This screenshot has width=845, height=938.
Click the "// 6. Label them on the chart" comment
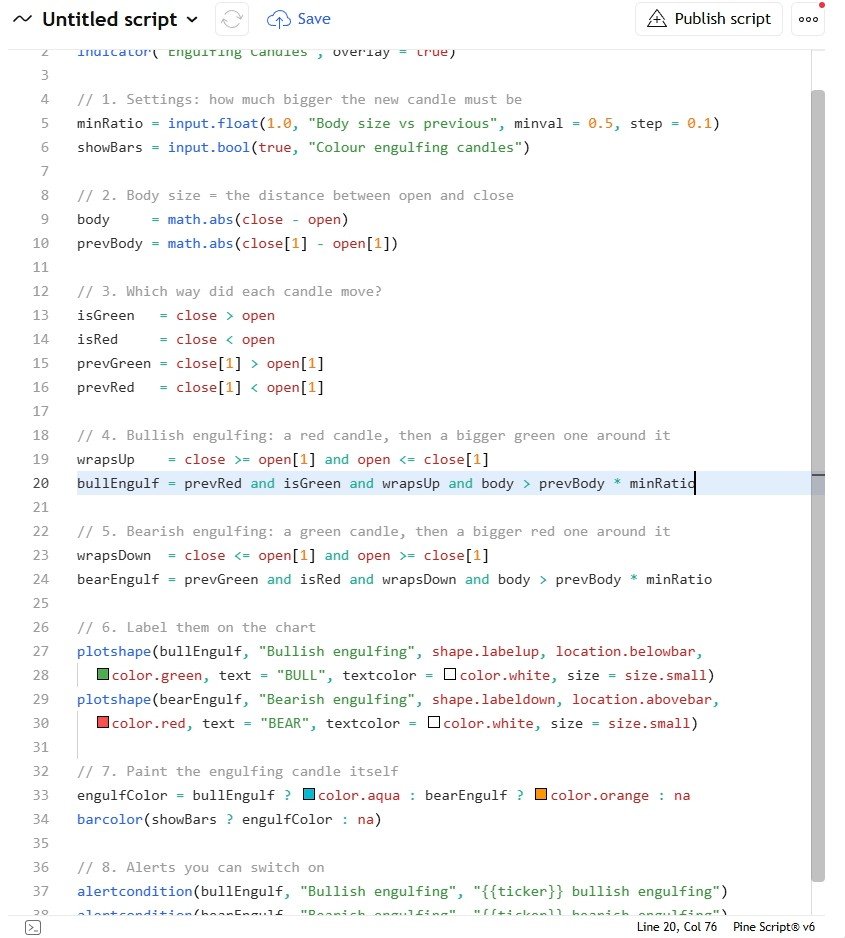(196, 627)
